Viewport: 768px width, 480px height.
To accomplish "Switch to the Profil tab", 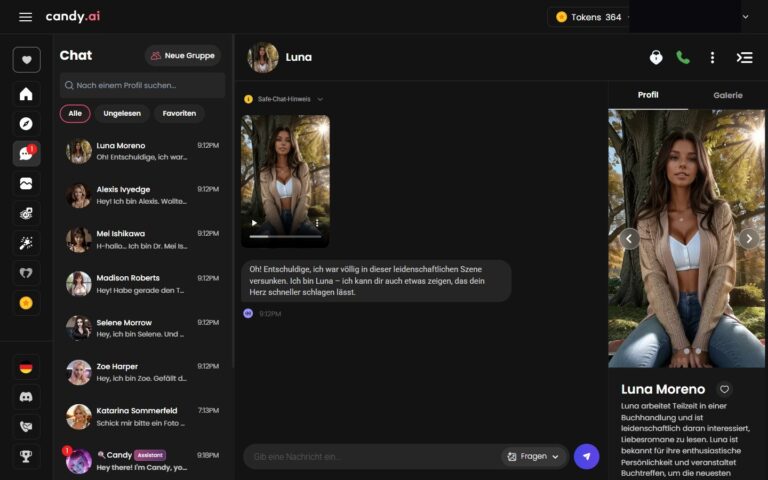I will (648, 95).
